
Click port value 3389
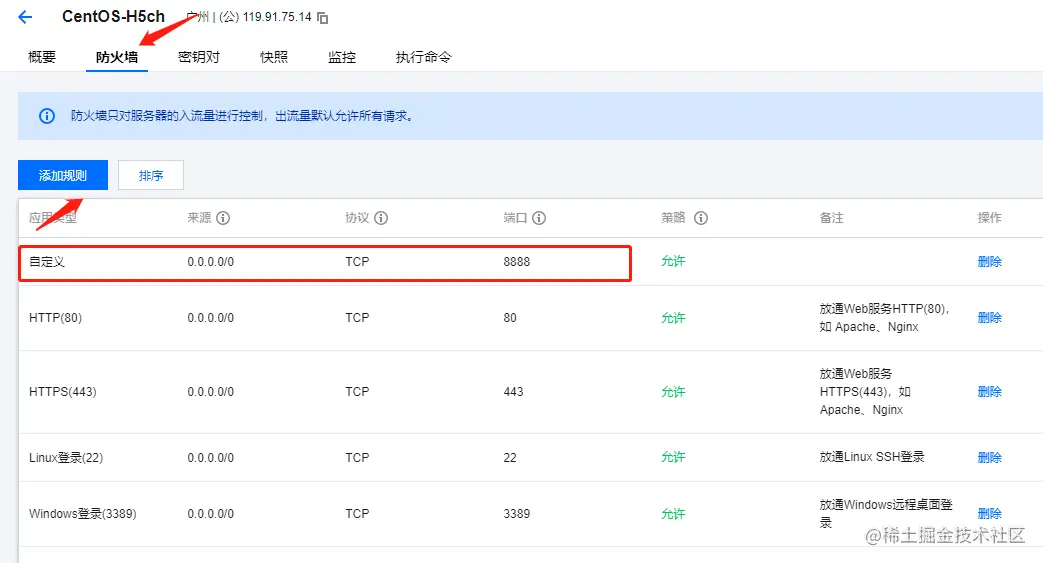(x=517, y=513)
